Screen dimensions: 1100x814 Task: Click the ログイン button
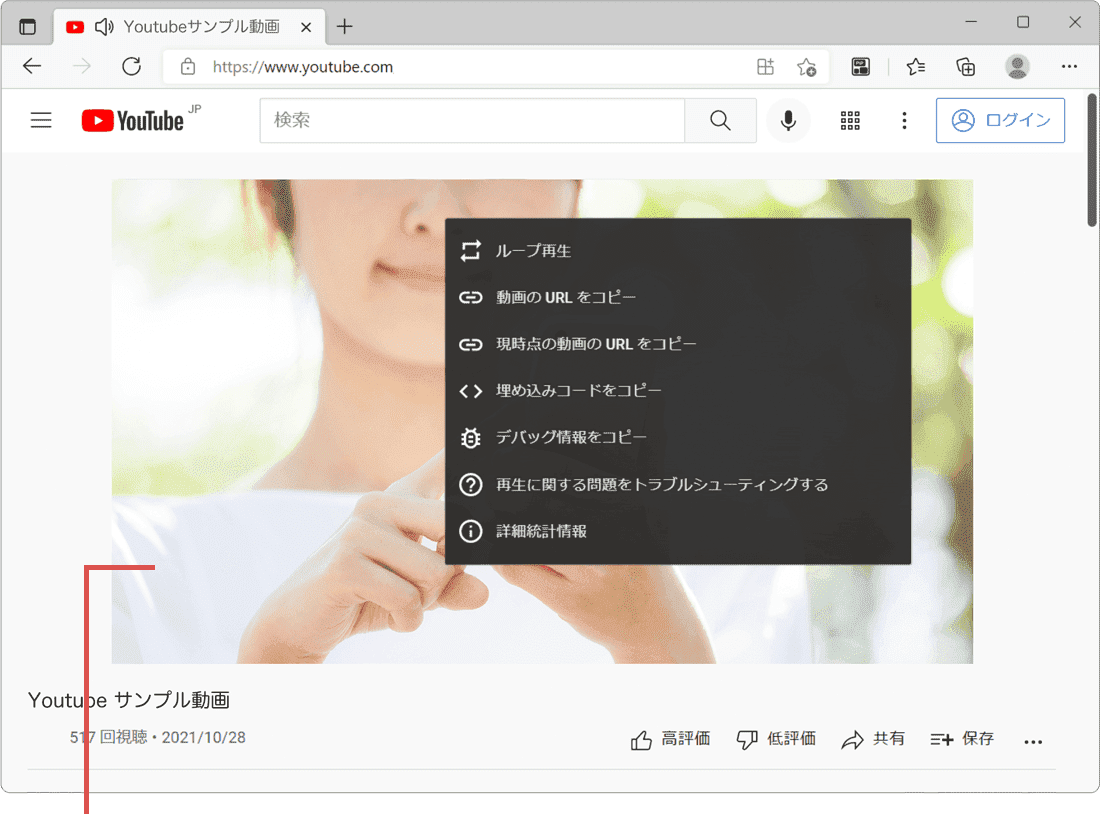pos(1000,120)
